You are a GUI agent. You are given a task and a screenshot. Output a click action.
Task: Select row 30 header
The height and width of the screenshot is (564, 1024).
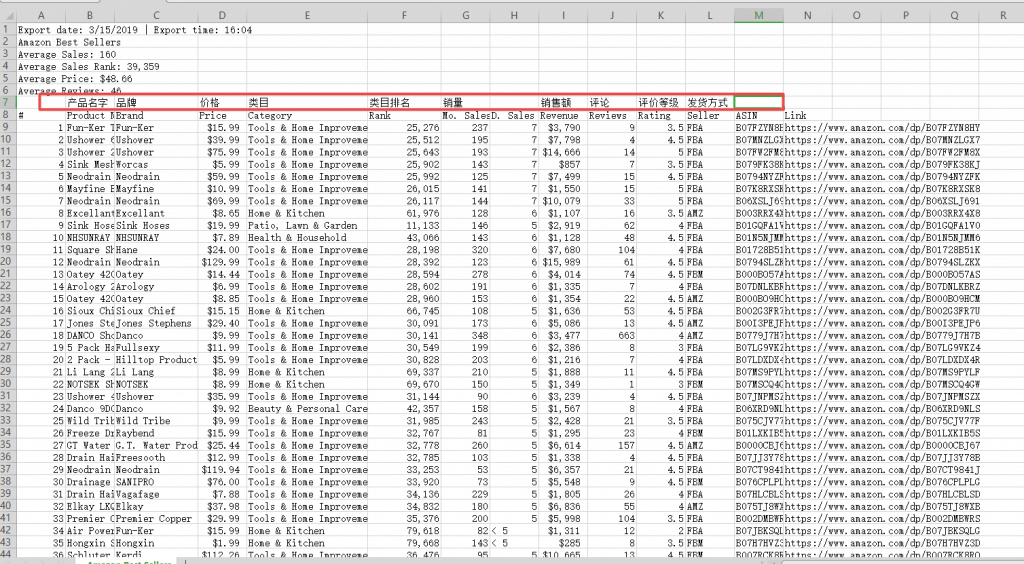point(7,384)
